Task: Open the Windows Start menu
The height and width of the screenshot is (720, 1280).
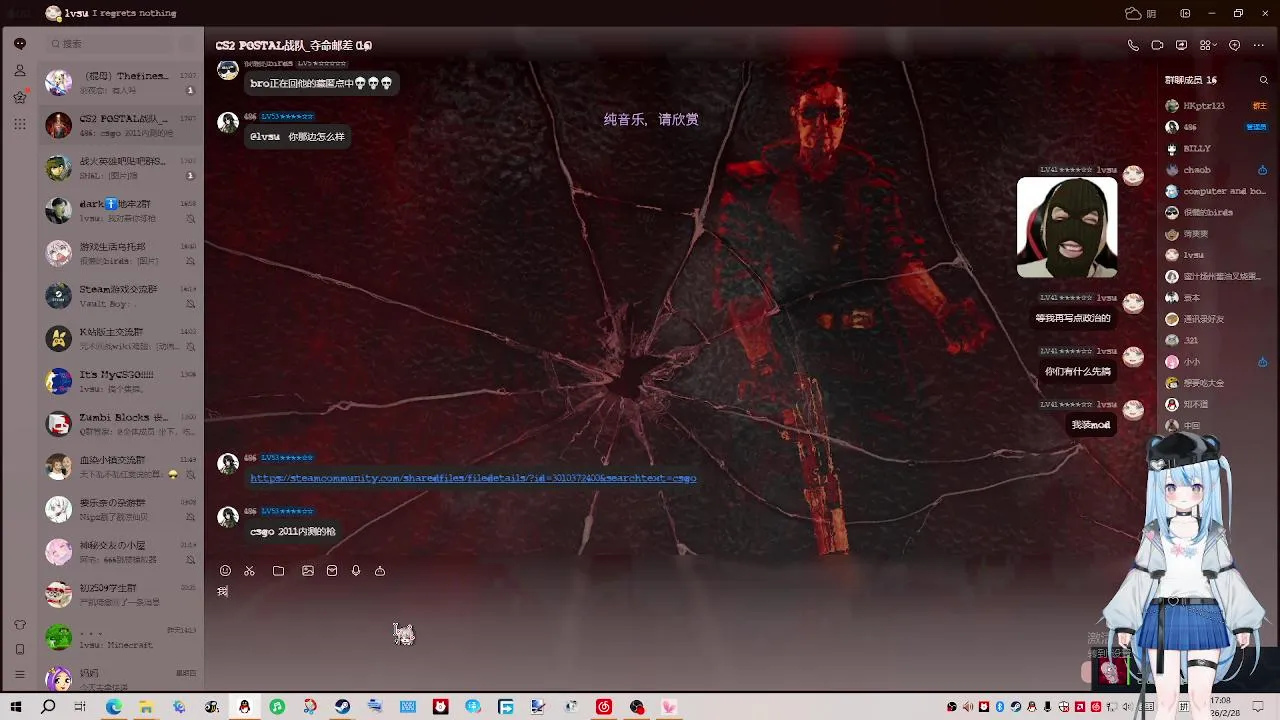Action: tap(16, 707)
